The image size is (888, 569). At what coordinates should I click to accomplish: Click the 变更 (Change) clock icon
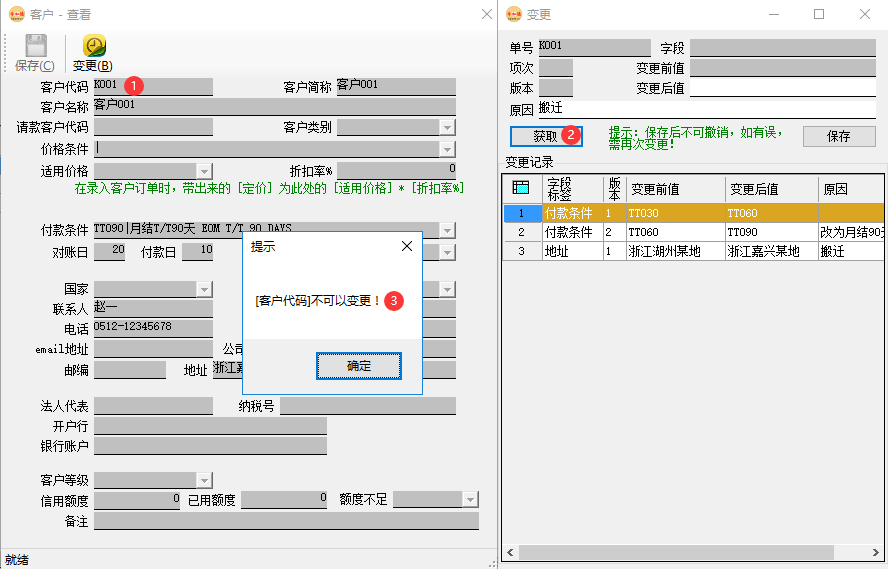94,47
